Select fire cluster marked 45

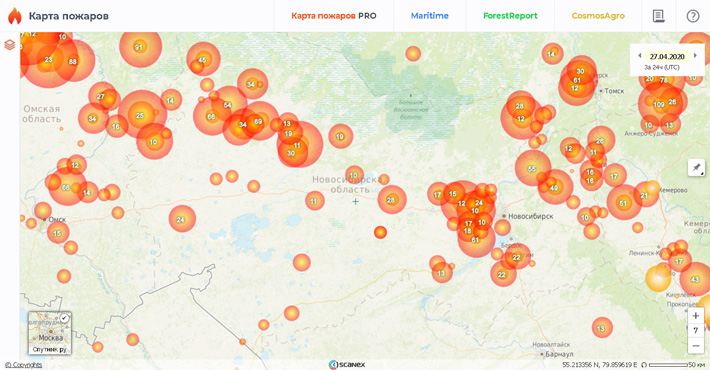tap(203, 59)
